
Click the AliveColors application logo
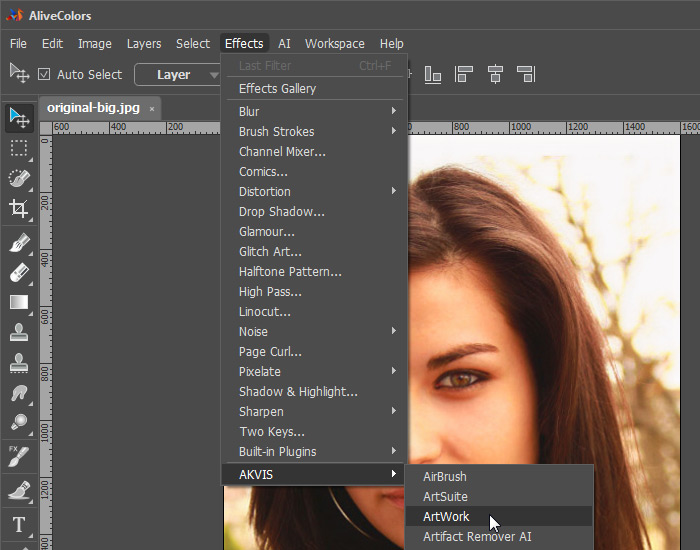click(14, 15)
